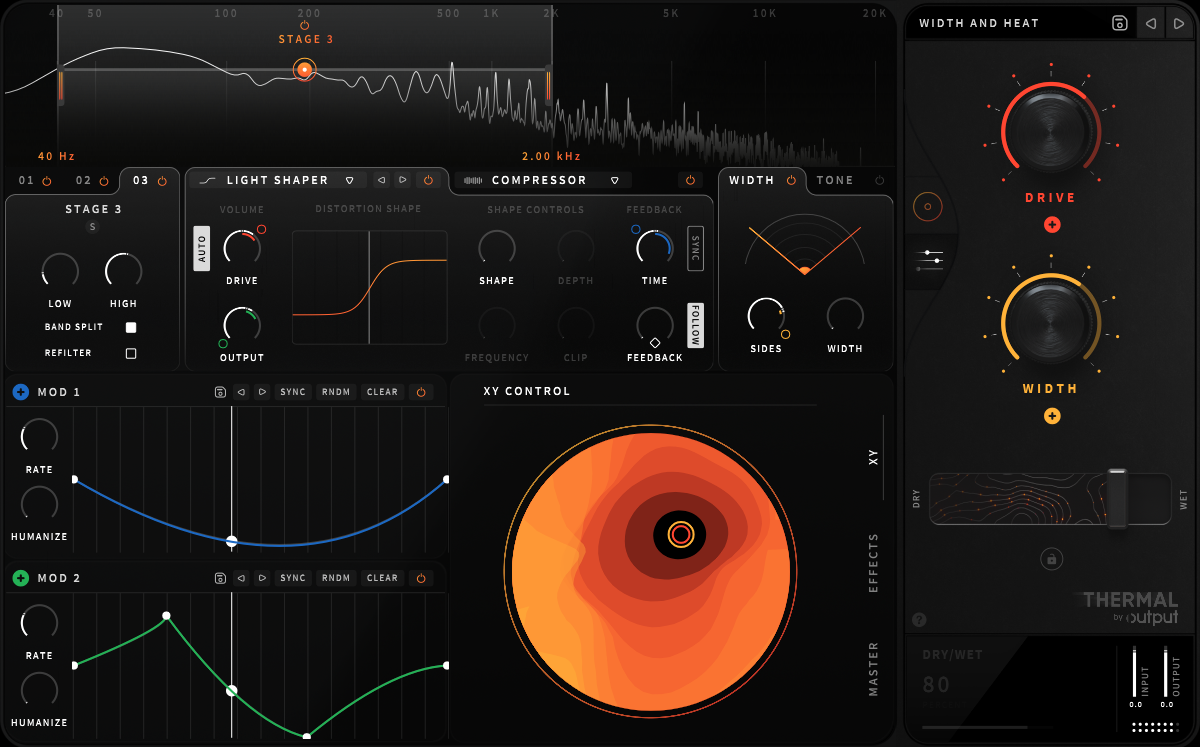
Task: Clear the Mod 2 curve
Action: click(x=381, y=578)
